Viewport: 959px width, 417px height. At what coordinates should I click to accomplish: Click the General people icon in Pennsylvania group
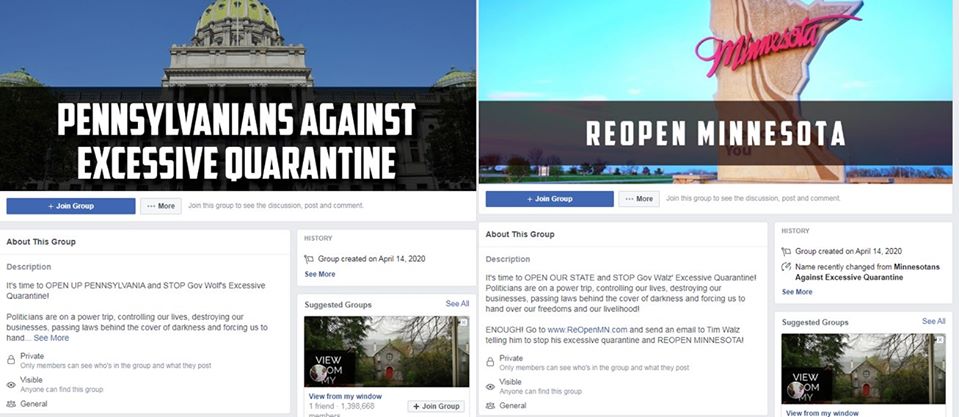[10, 404]
